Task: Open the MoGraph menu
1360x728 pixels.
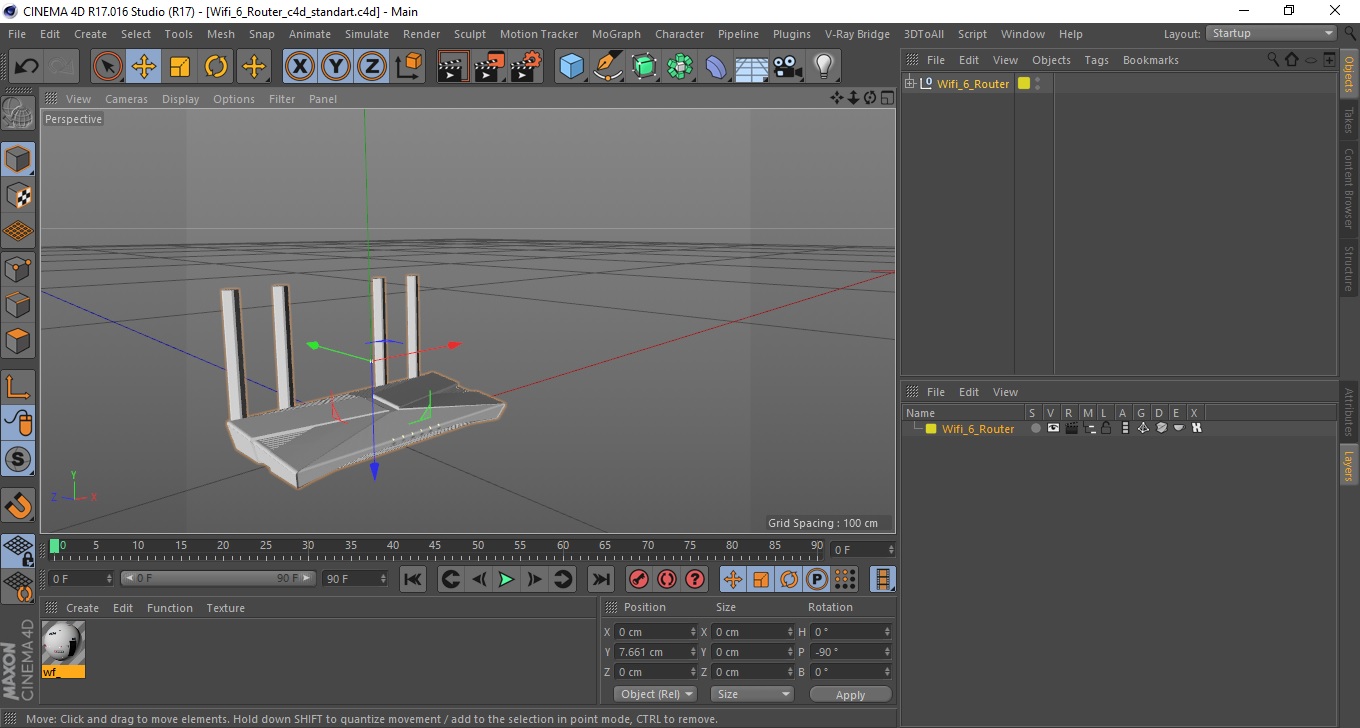Action: click(616, 34)
